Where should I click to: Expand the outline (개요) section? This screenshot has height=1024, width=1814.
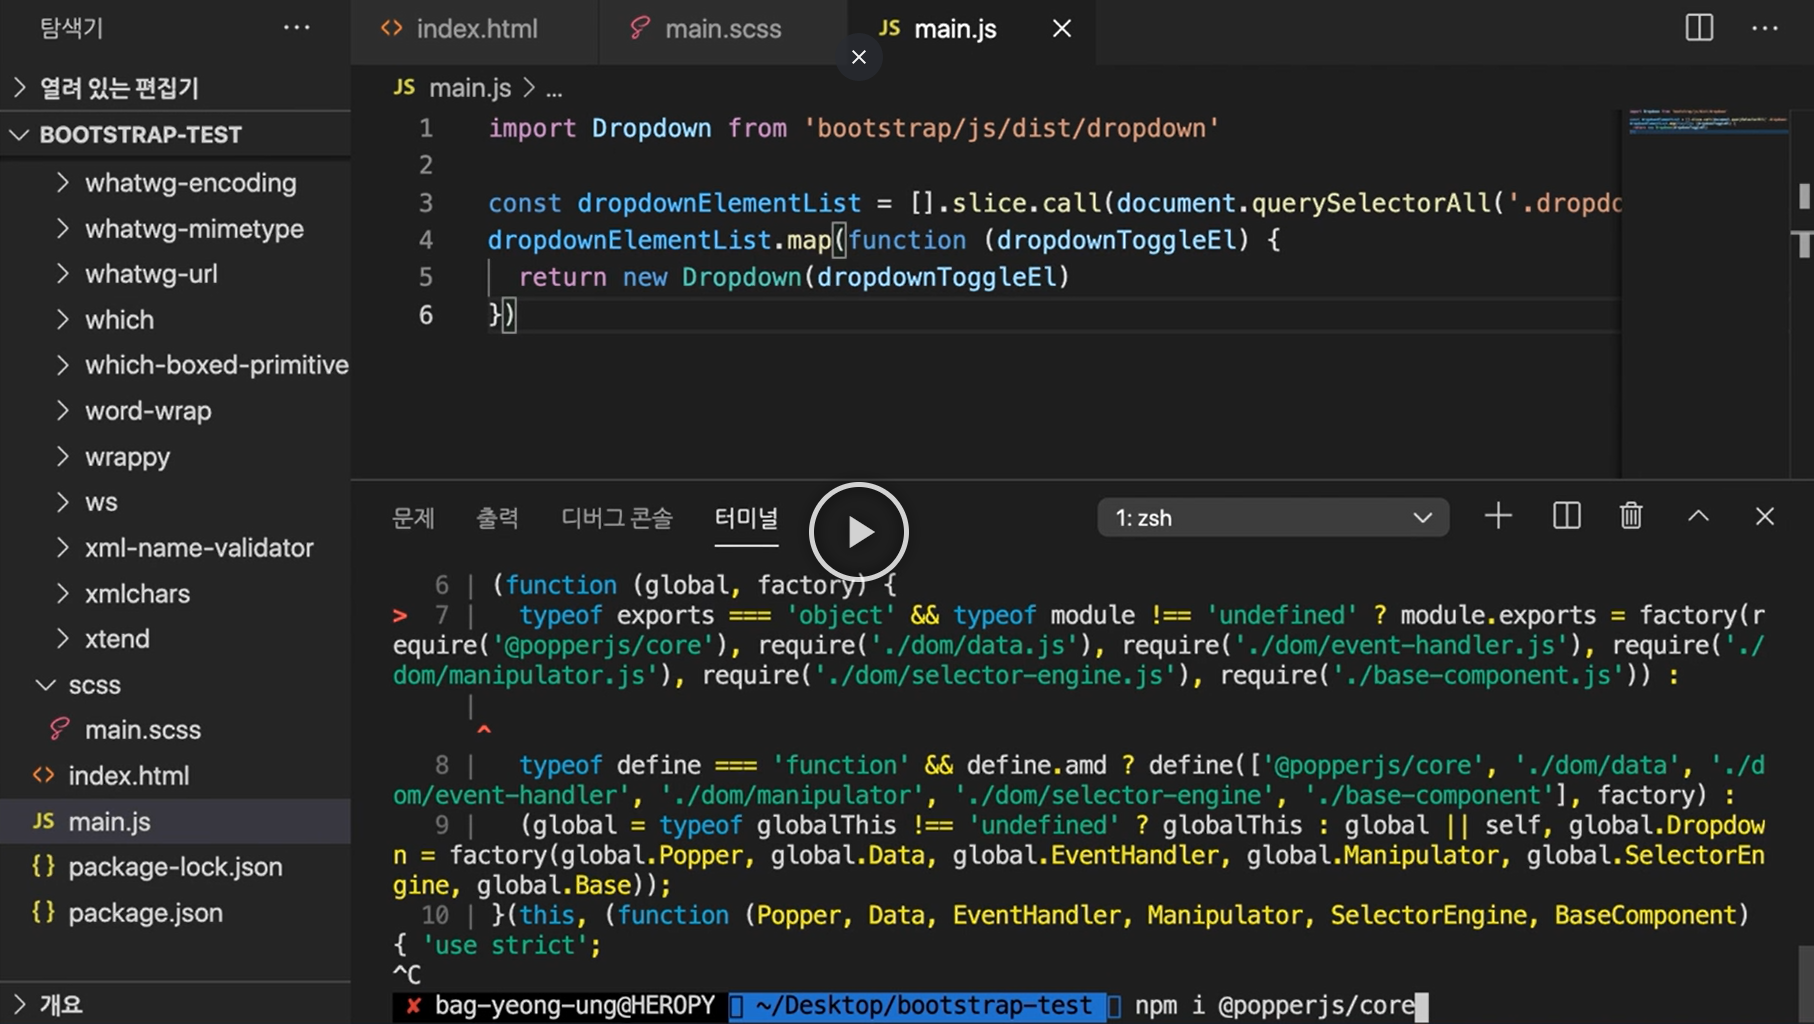(x=175, y=1004)
